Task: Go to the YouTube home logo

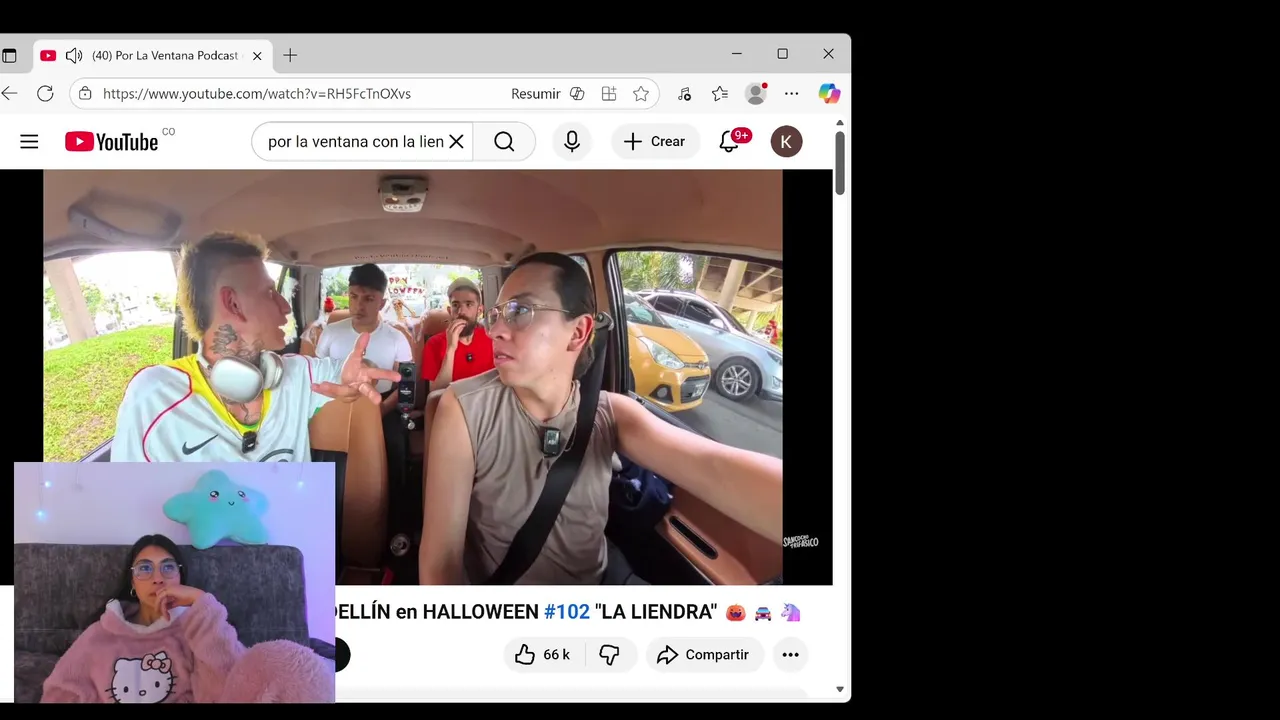Action: (x=112, y=142)
